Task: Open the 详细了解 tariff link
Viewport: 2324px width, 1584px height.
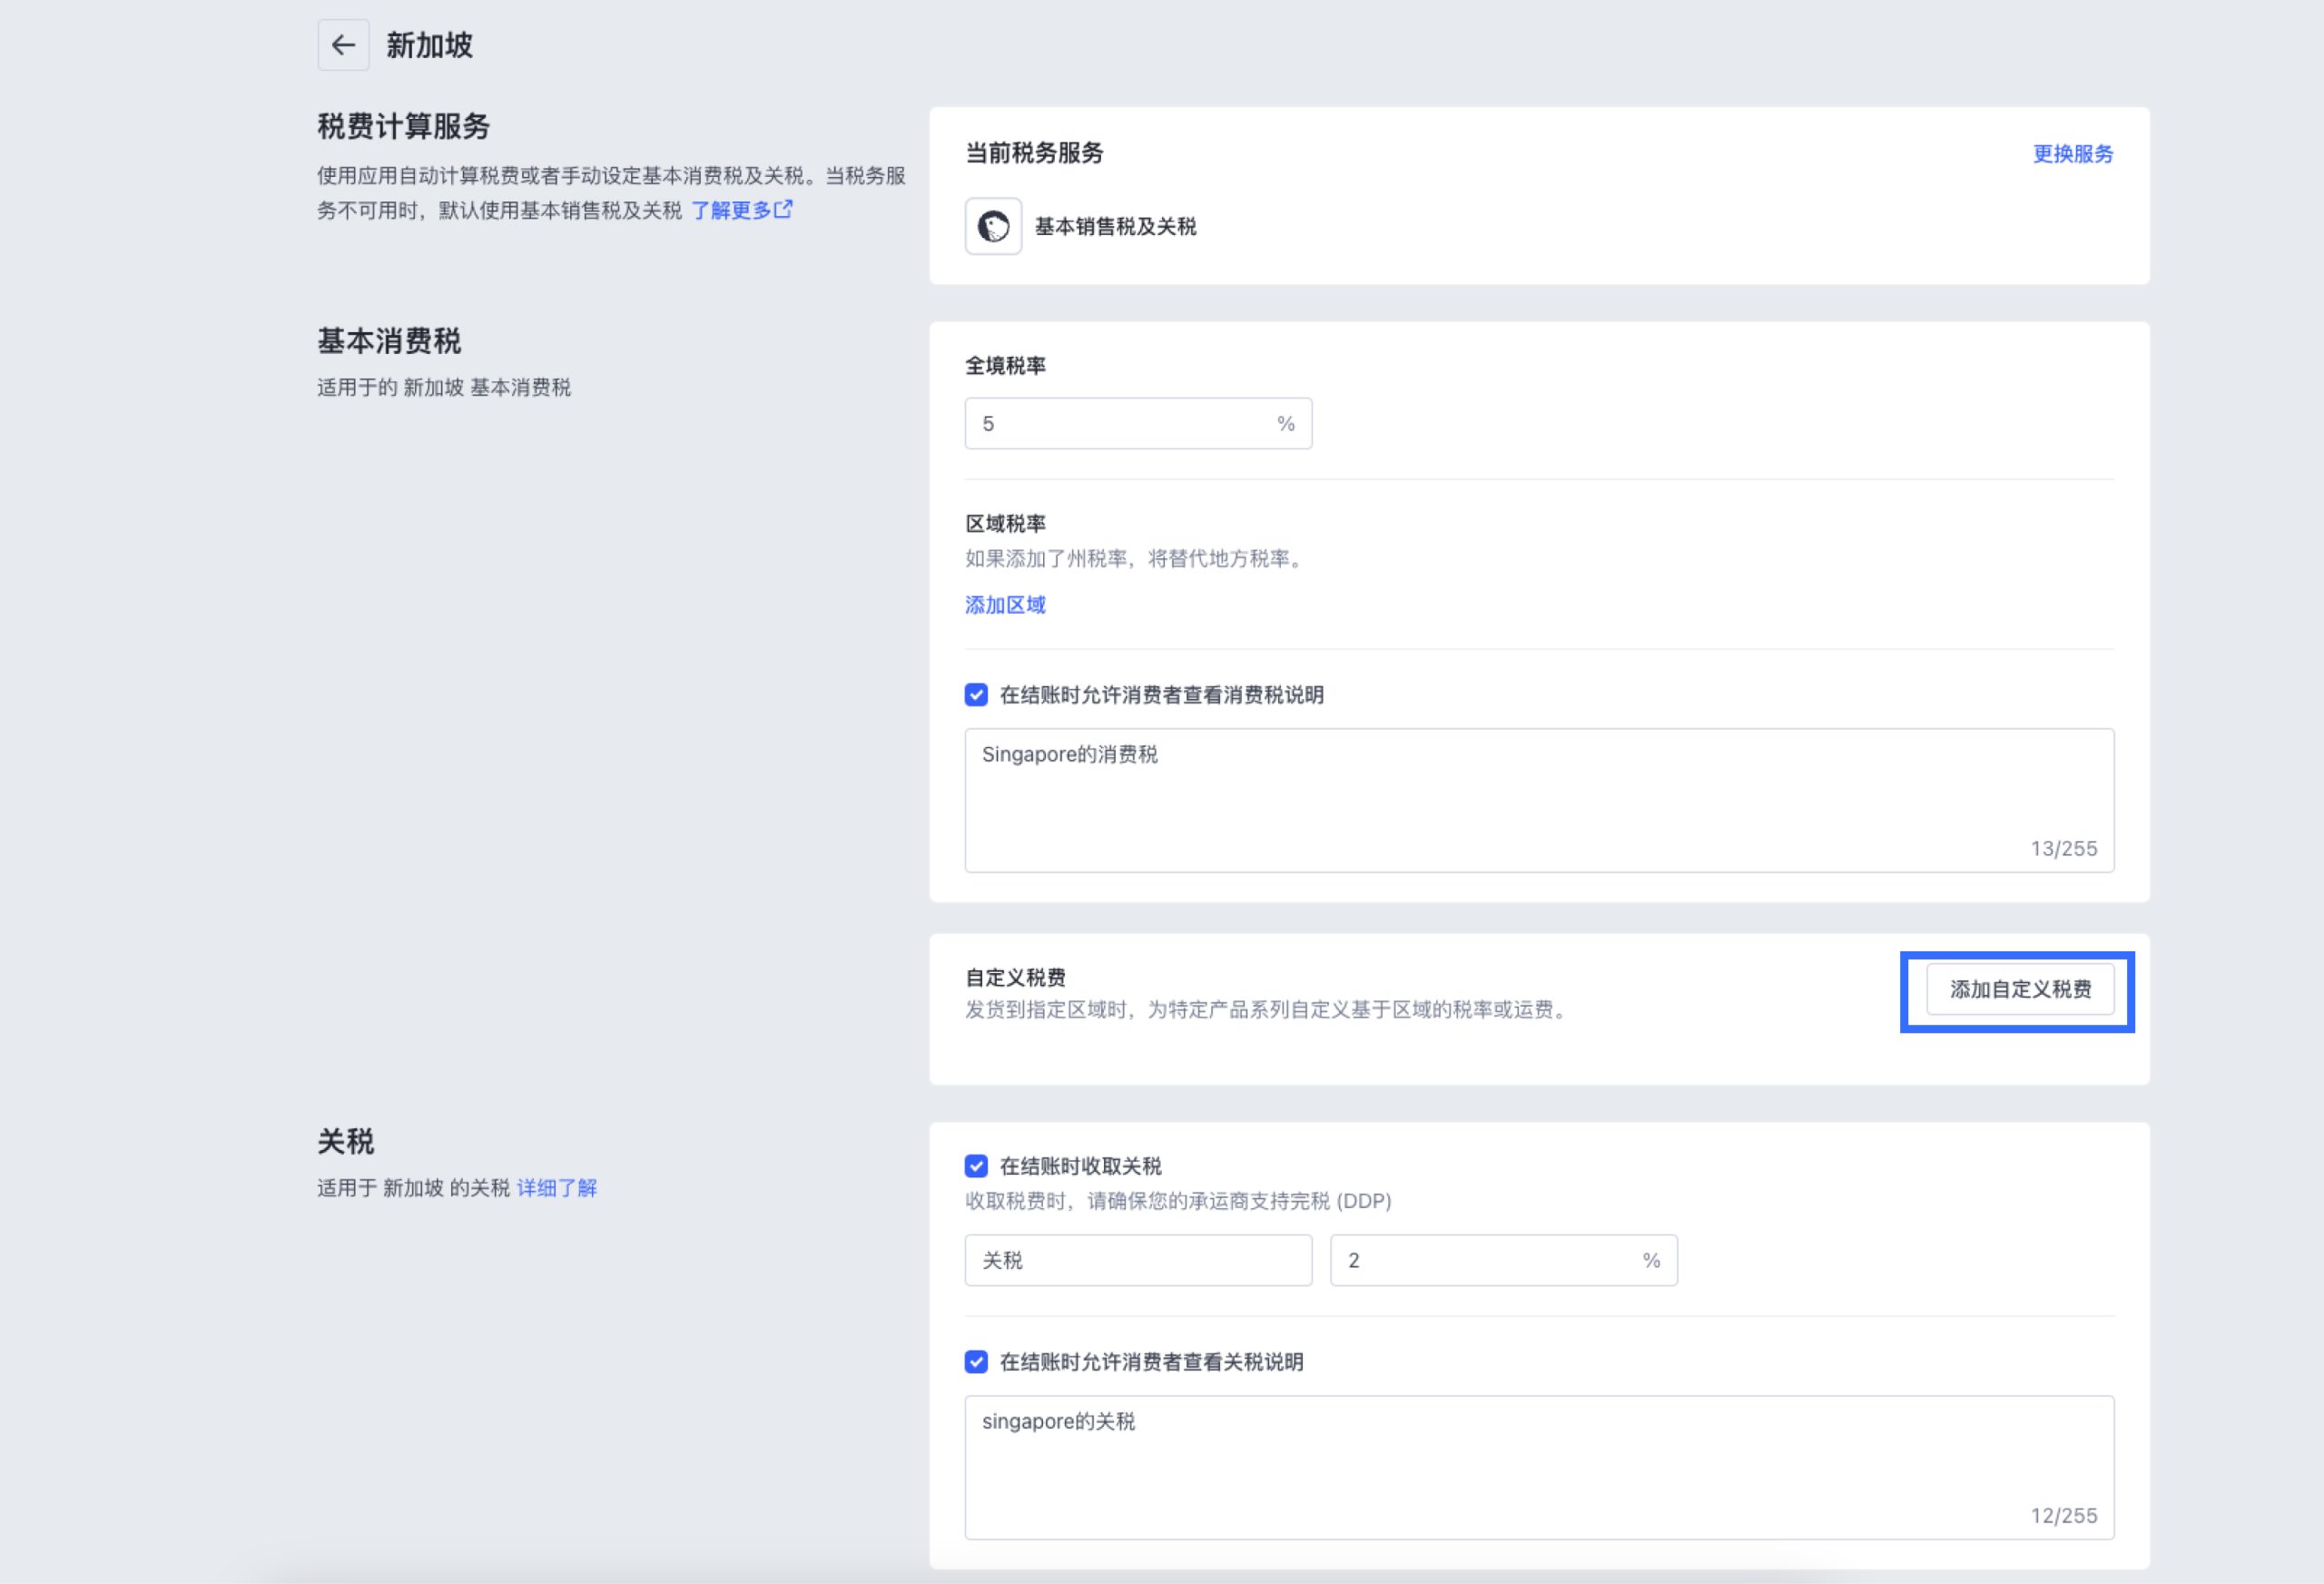Action: click(556, 1188)
